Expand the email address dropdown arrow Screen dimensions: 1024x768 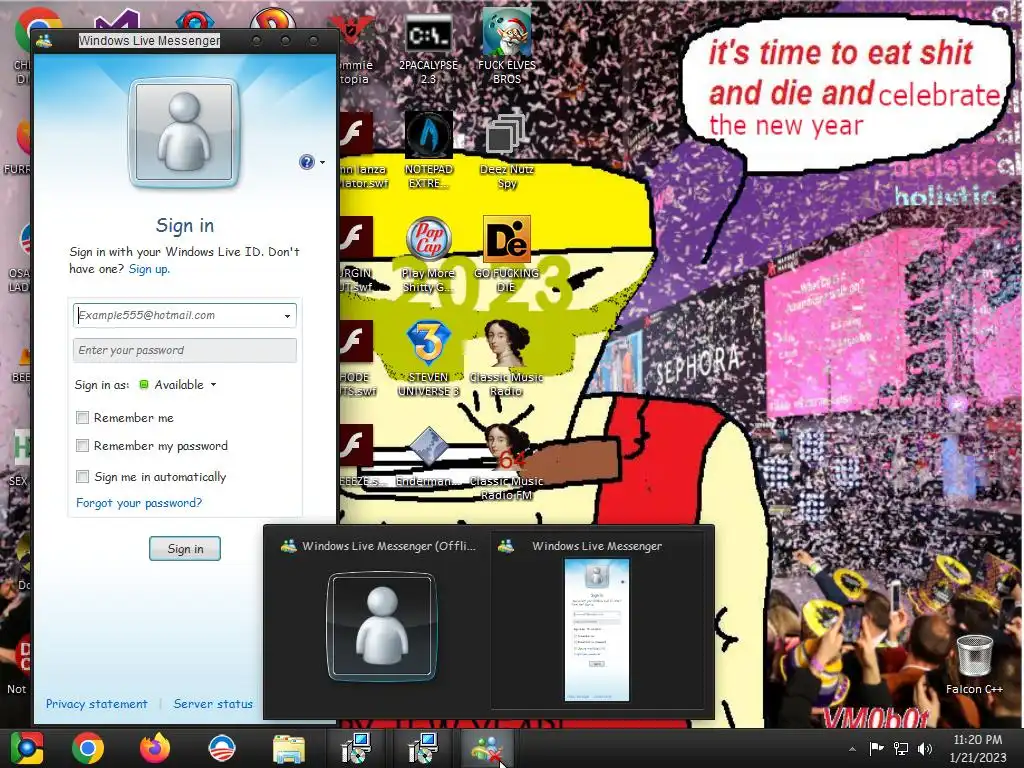[287, 316]
